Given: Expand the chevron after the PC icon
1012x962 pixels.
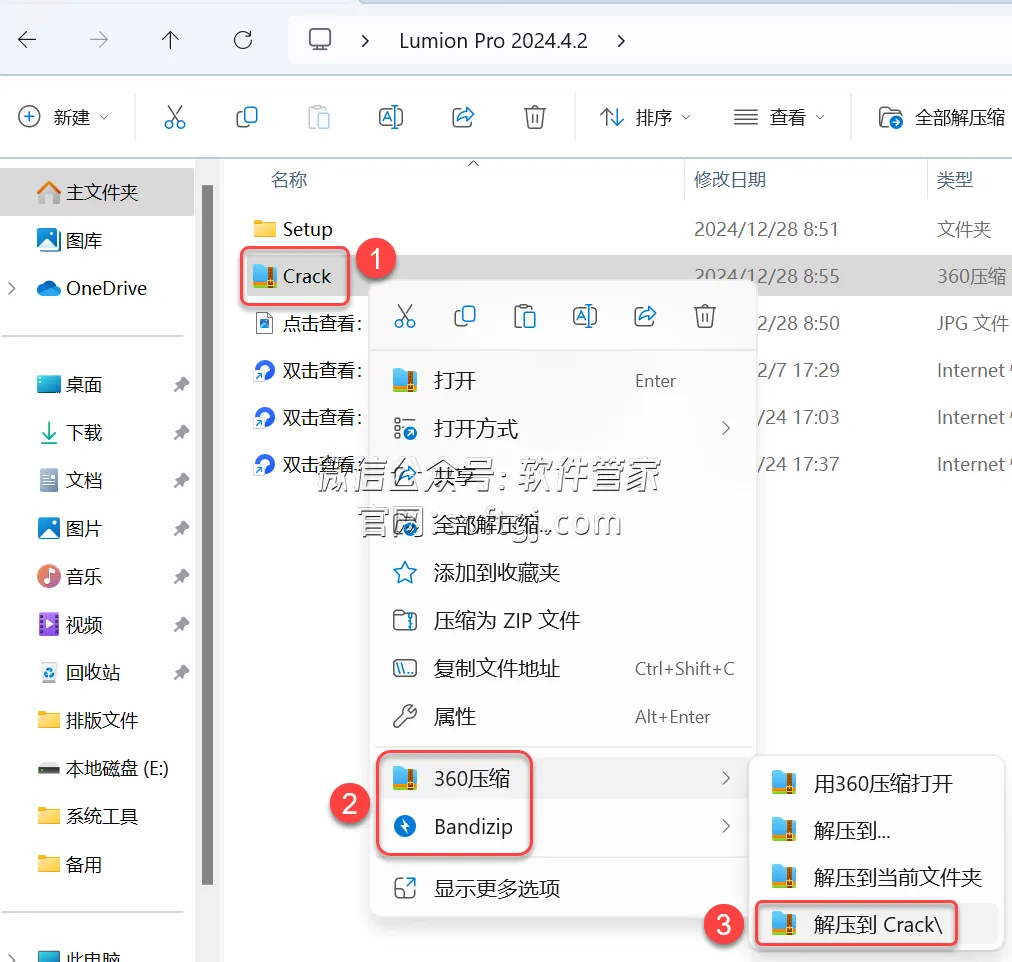Looking at the screenshot, I should click(x=365, y=41).
